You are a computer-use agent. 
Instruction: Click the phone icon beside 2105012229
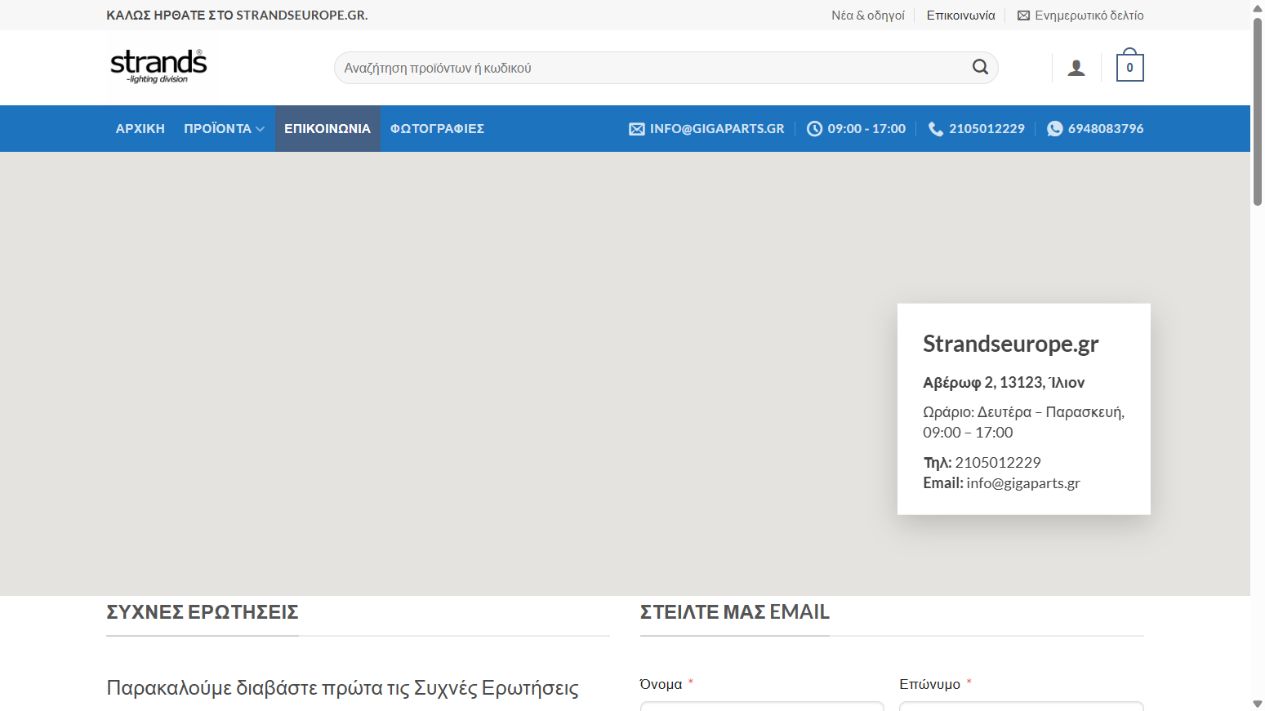(936, 129)
